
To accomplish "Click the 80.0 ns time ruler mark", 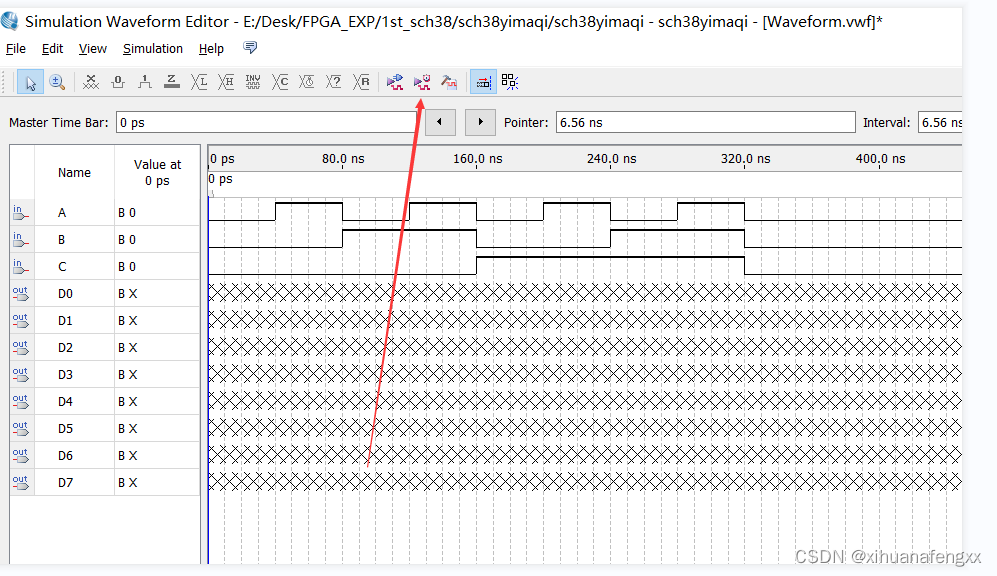I will coord(343,159).
